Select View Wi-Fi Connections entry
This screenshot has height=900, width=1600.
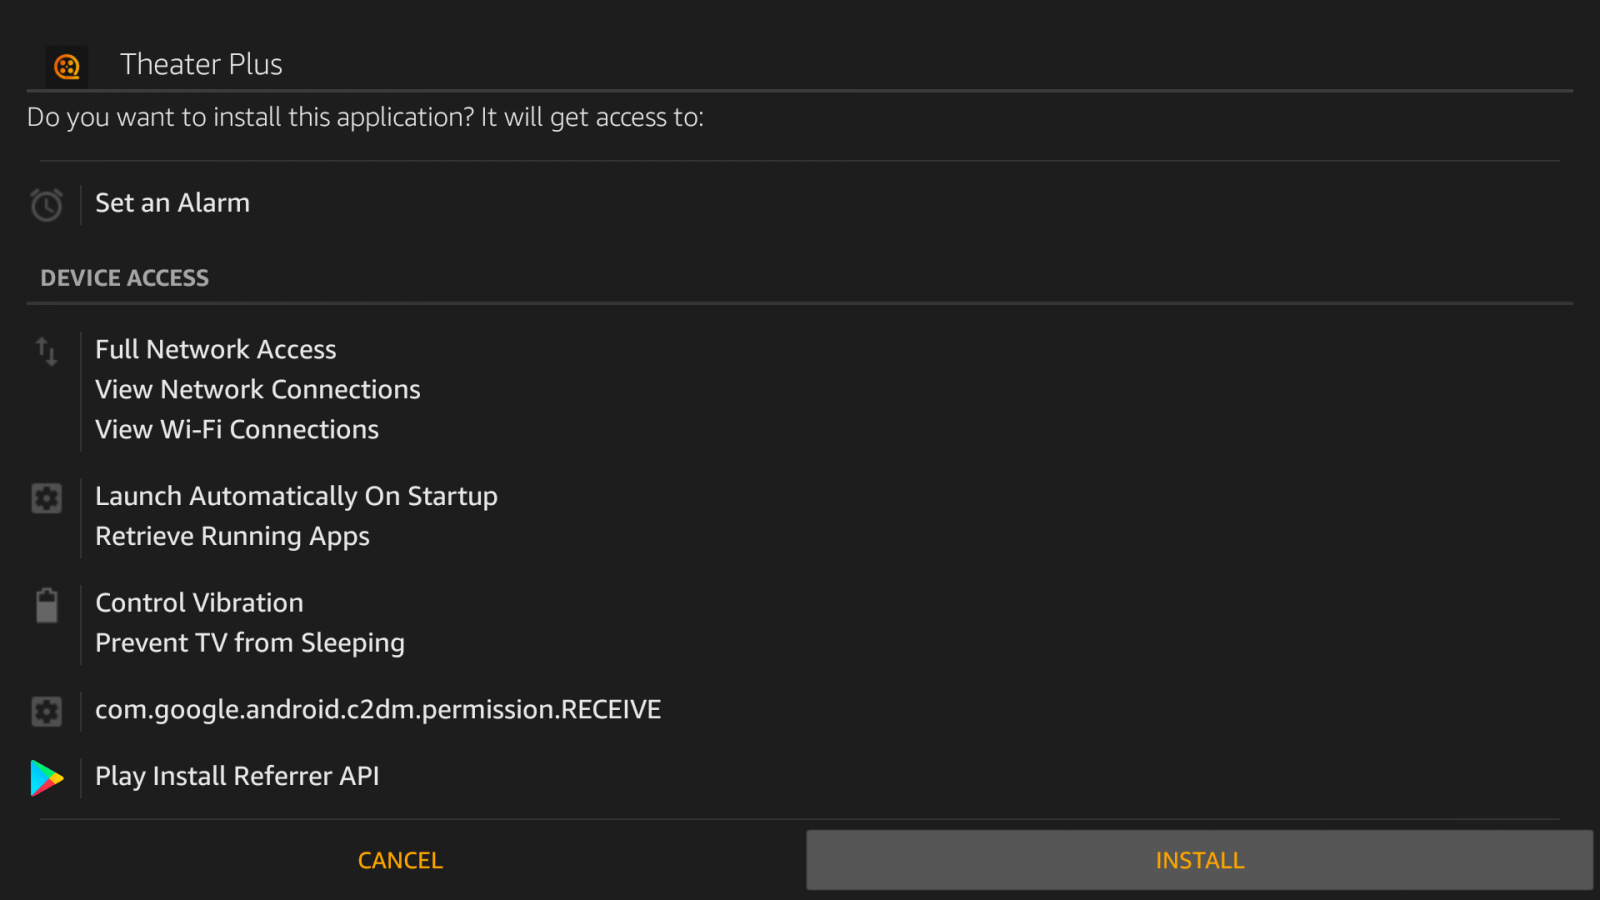(236, 429)
